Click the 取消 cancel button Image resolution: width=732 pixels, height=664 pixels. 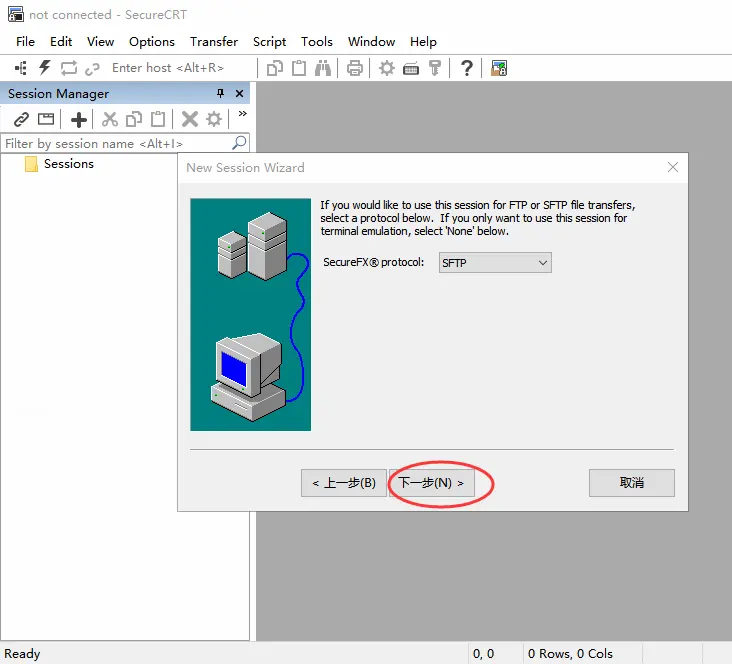tap(632, 483)
